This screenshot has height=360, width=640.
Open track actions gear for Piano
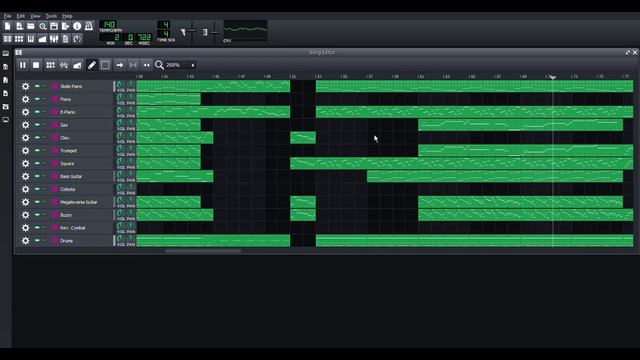tap(25, 99)
